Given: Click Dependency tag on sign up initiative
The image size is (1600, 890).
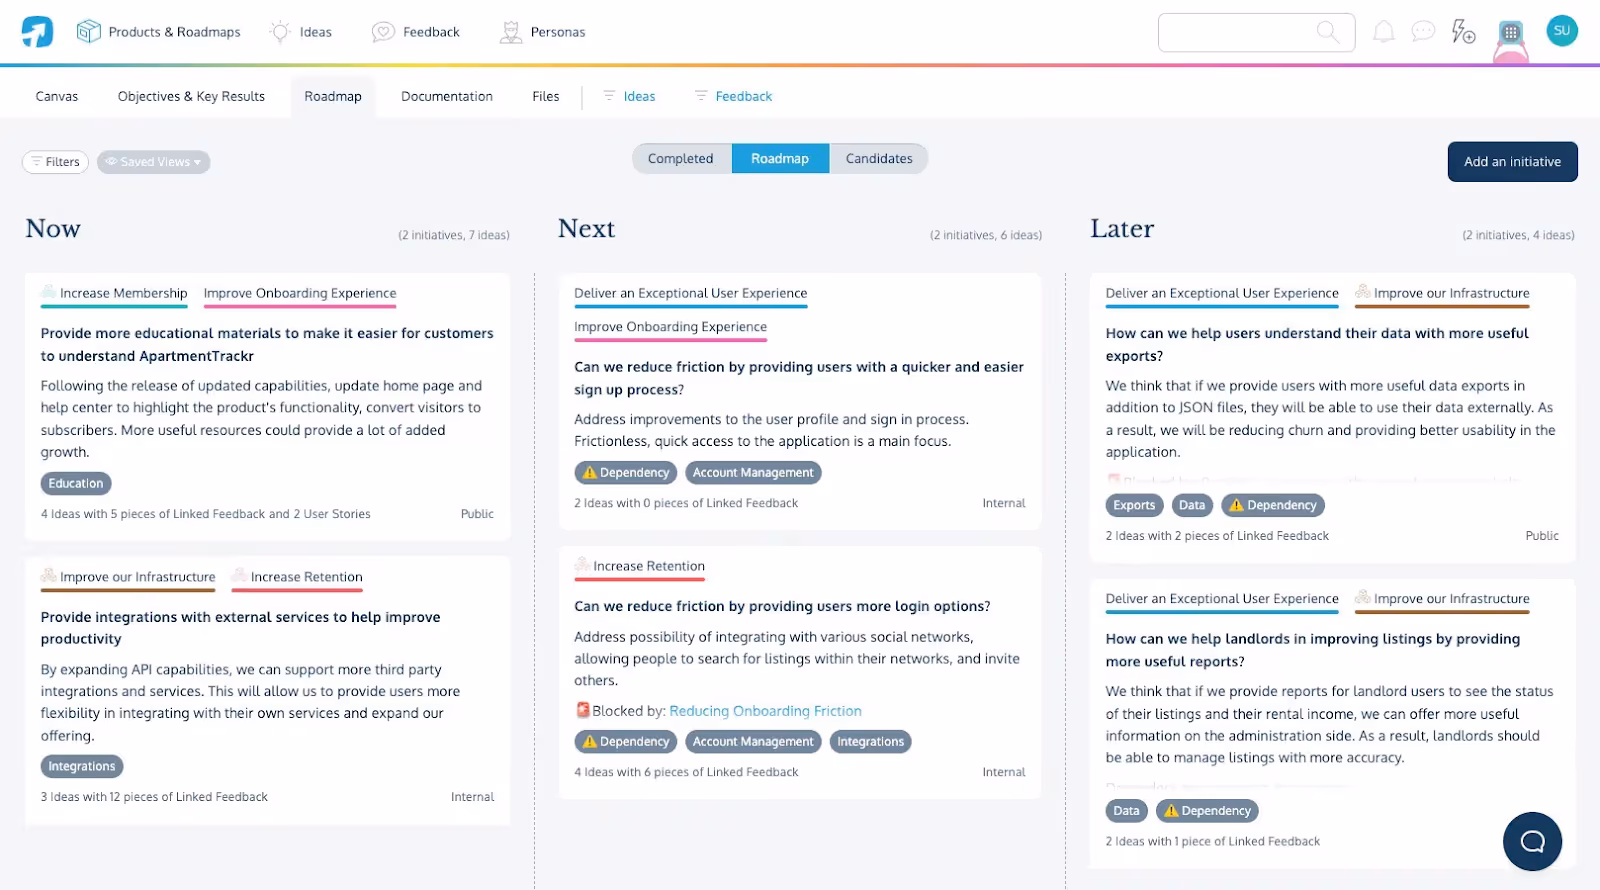Looking at the screenshot, I should (x=626, y=472).
